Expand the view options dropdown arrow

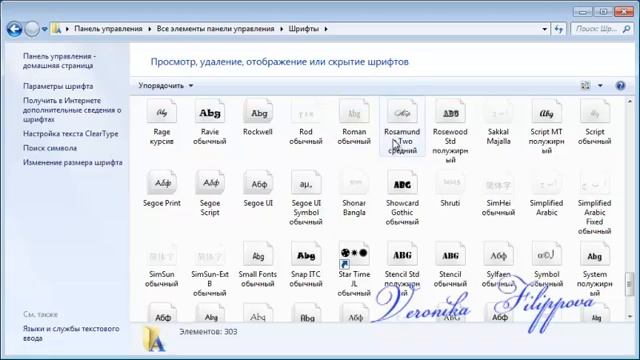[600, 86]
